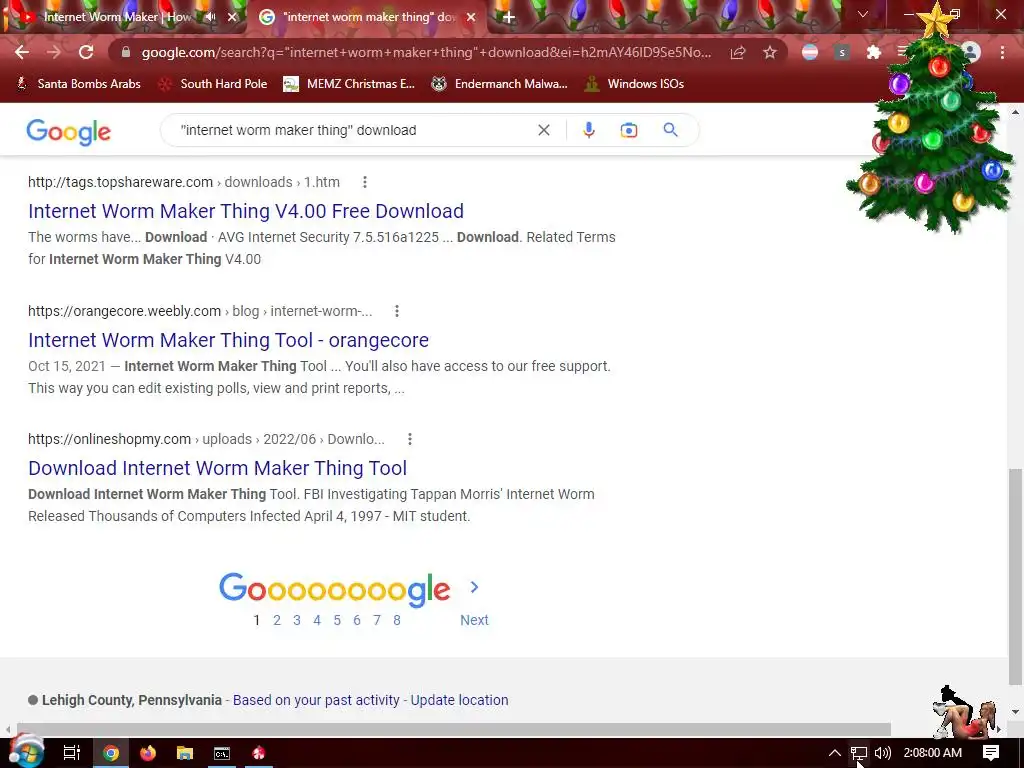Go to next results page chevron

475,587
